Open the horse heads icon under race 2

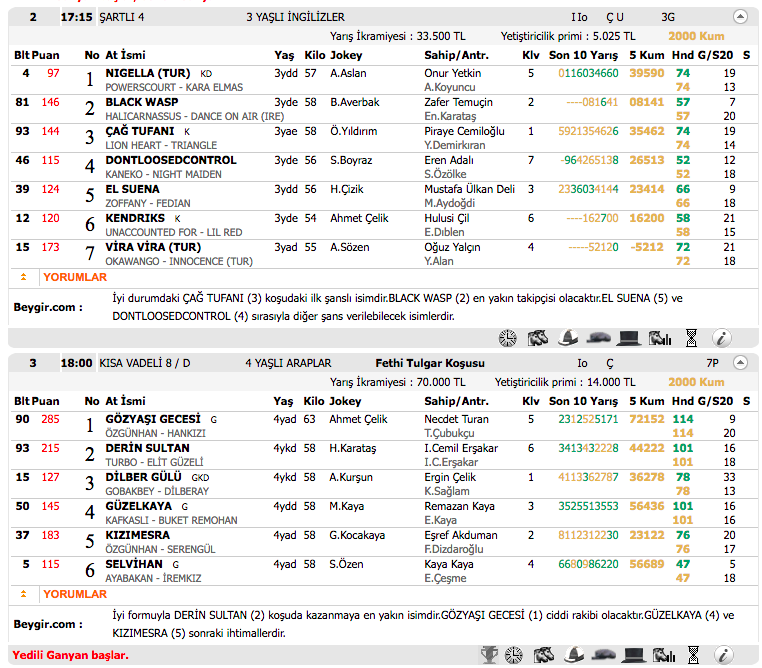[x=538, y=338]
